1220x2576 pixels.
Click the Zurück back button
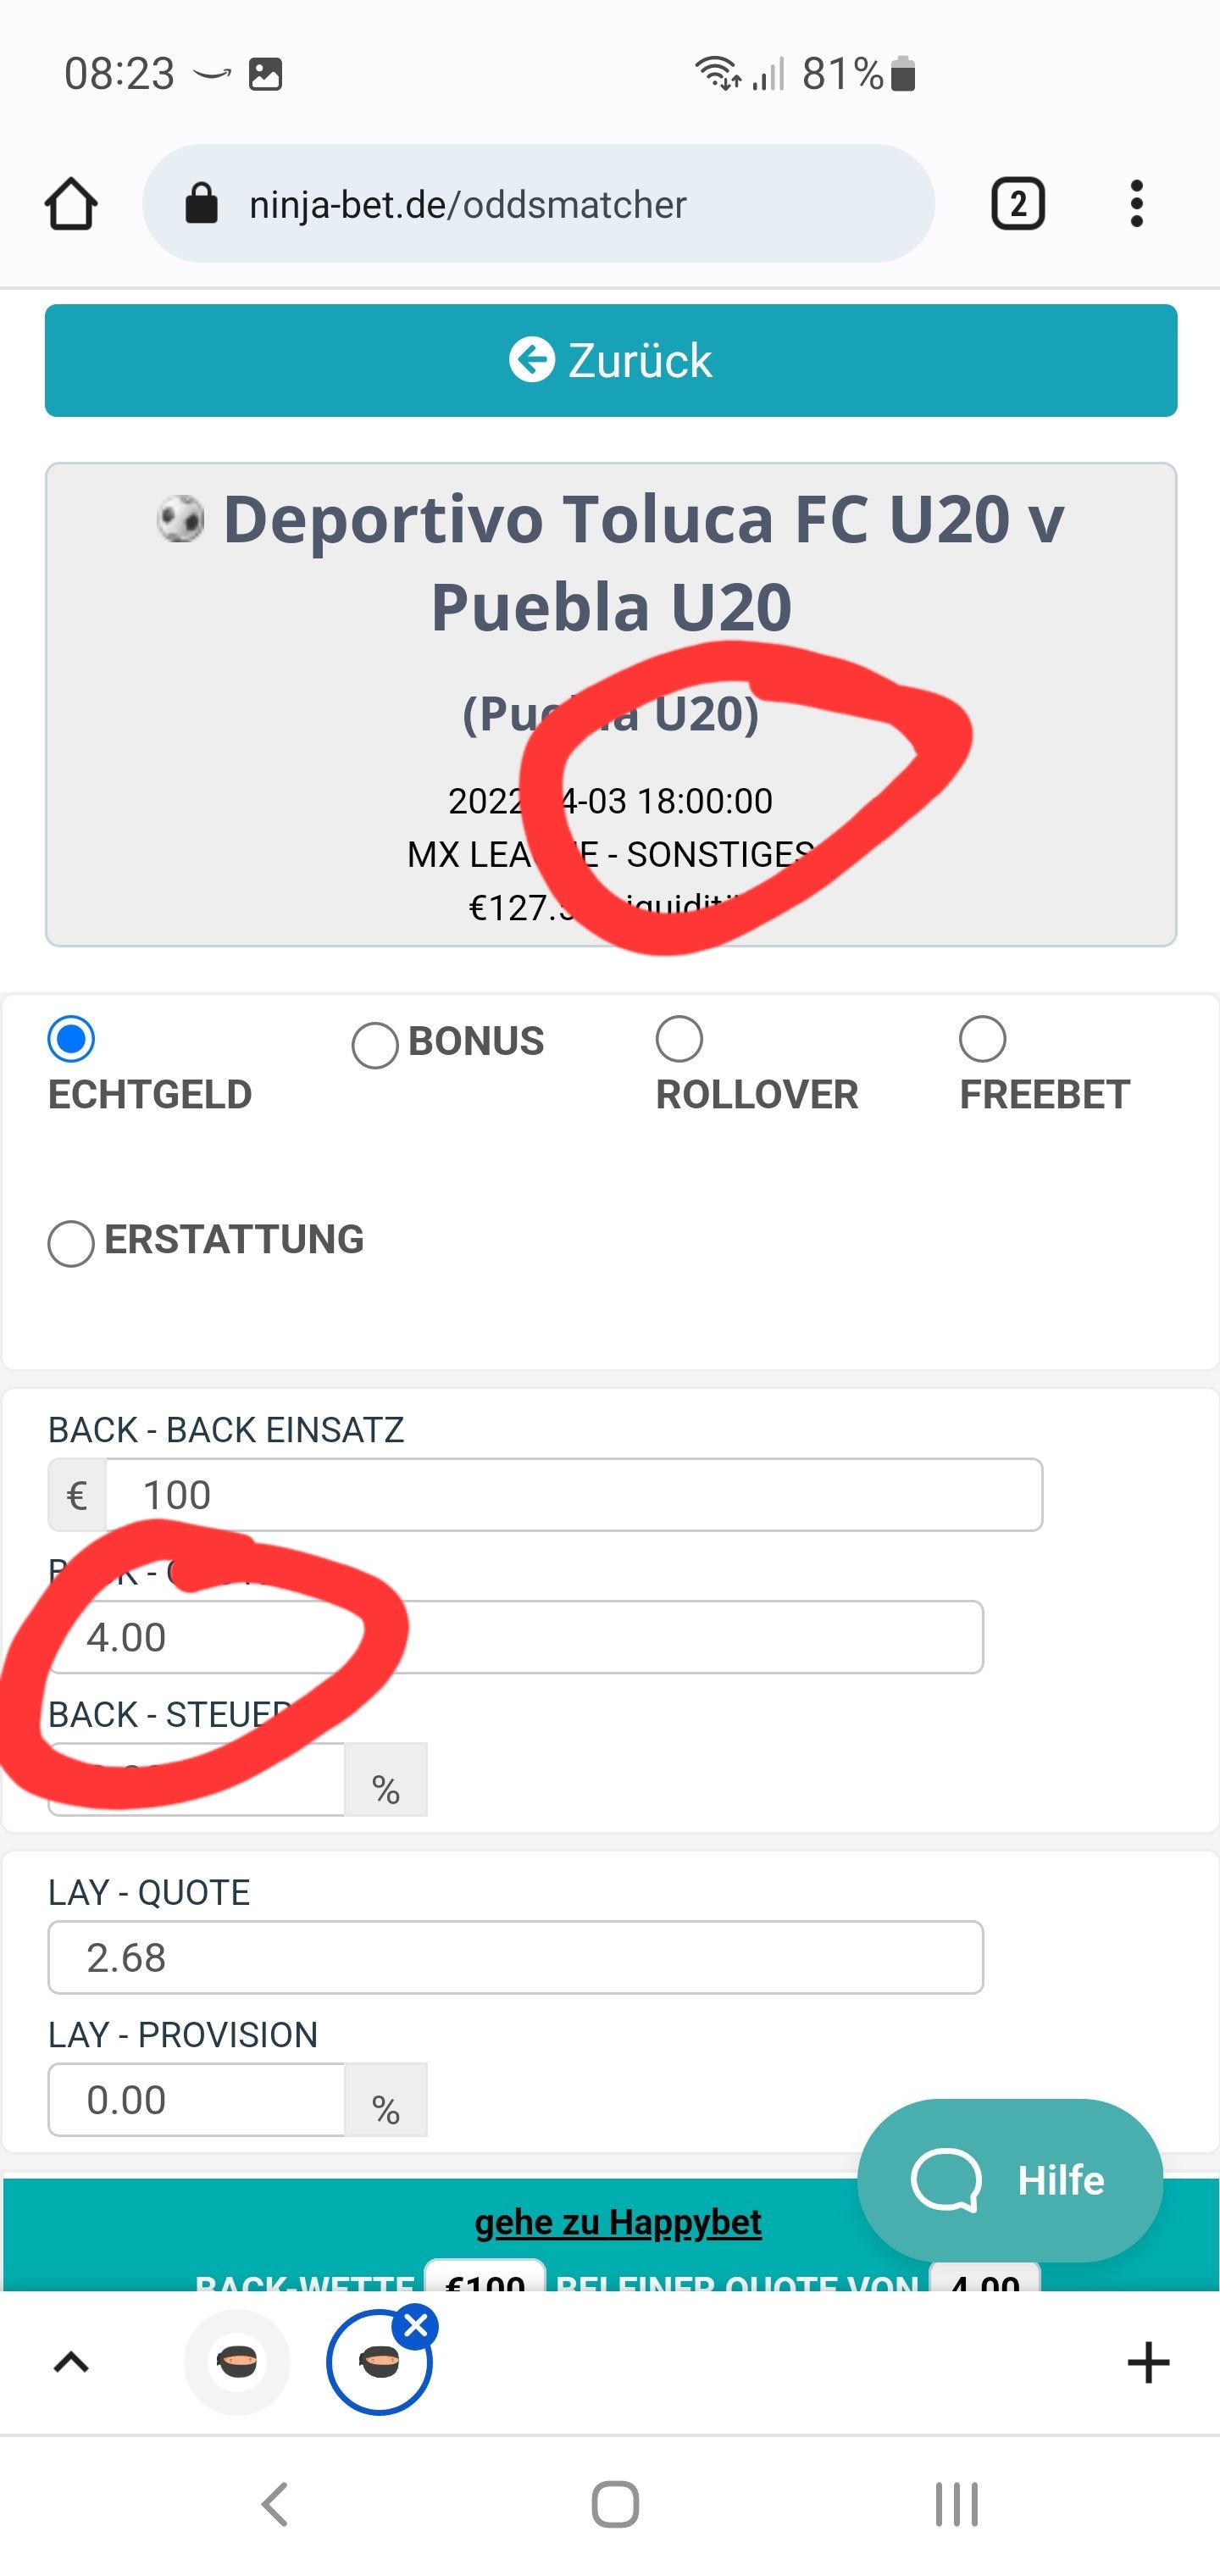(x=611, y=360)
